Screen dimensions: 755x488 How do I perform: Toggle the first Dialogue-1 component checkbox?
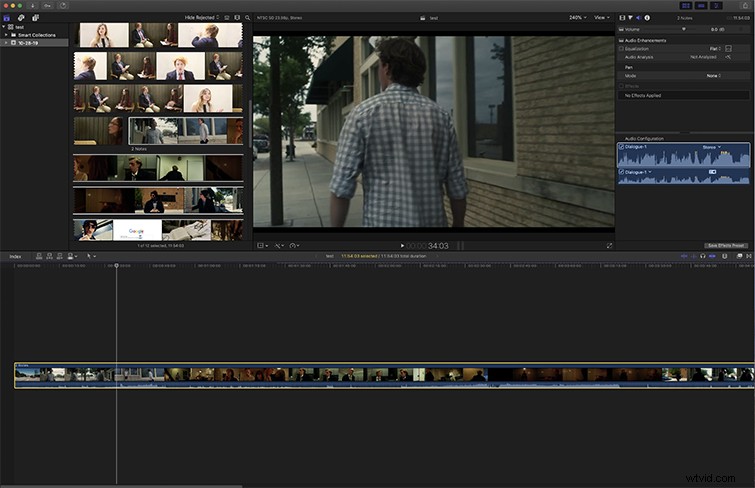point(622,147)
